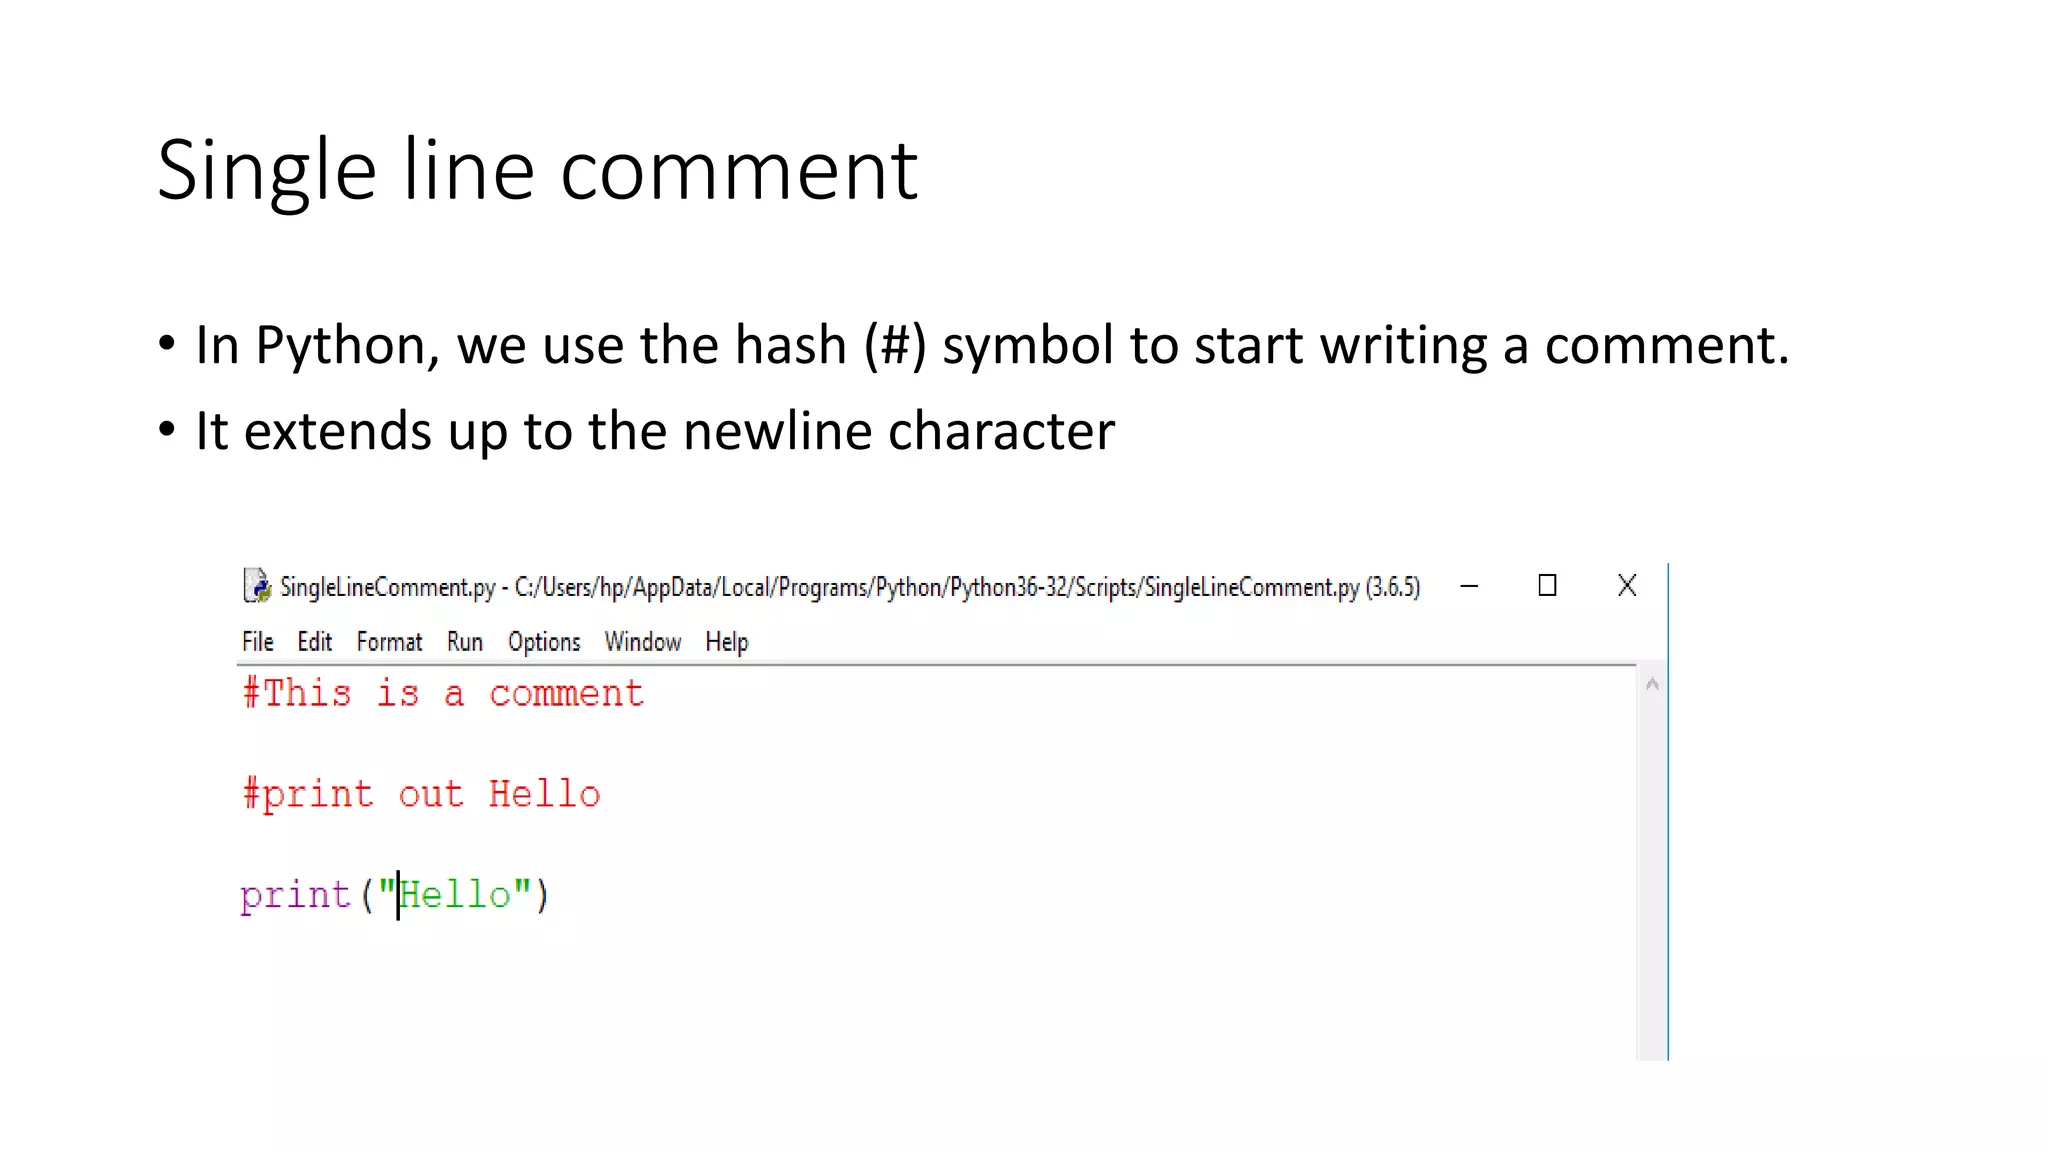Open the Edit menu
2048x1152 pixels.
pyautogui.click(x=315, y=642)
